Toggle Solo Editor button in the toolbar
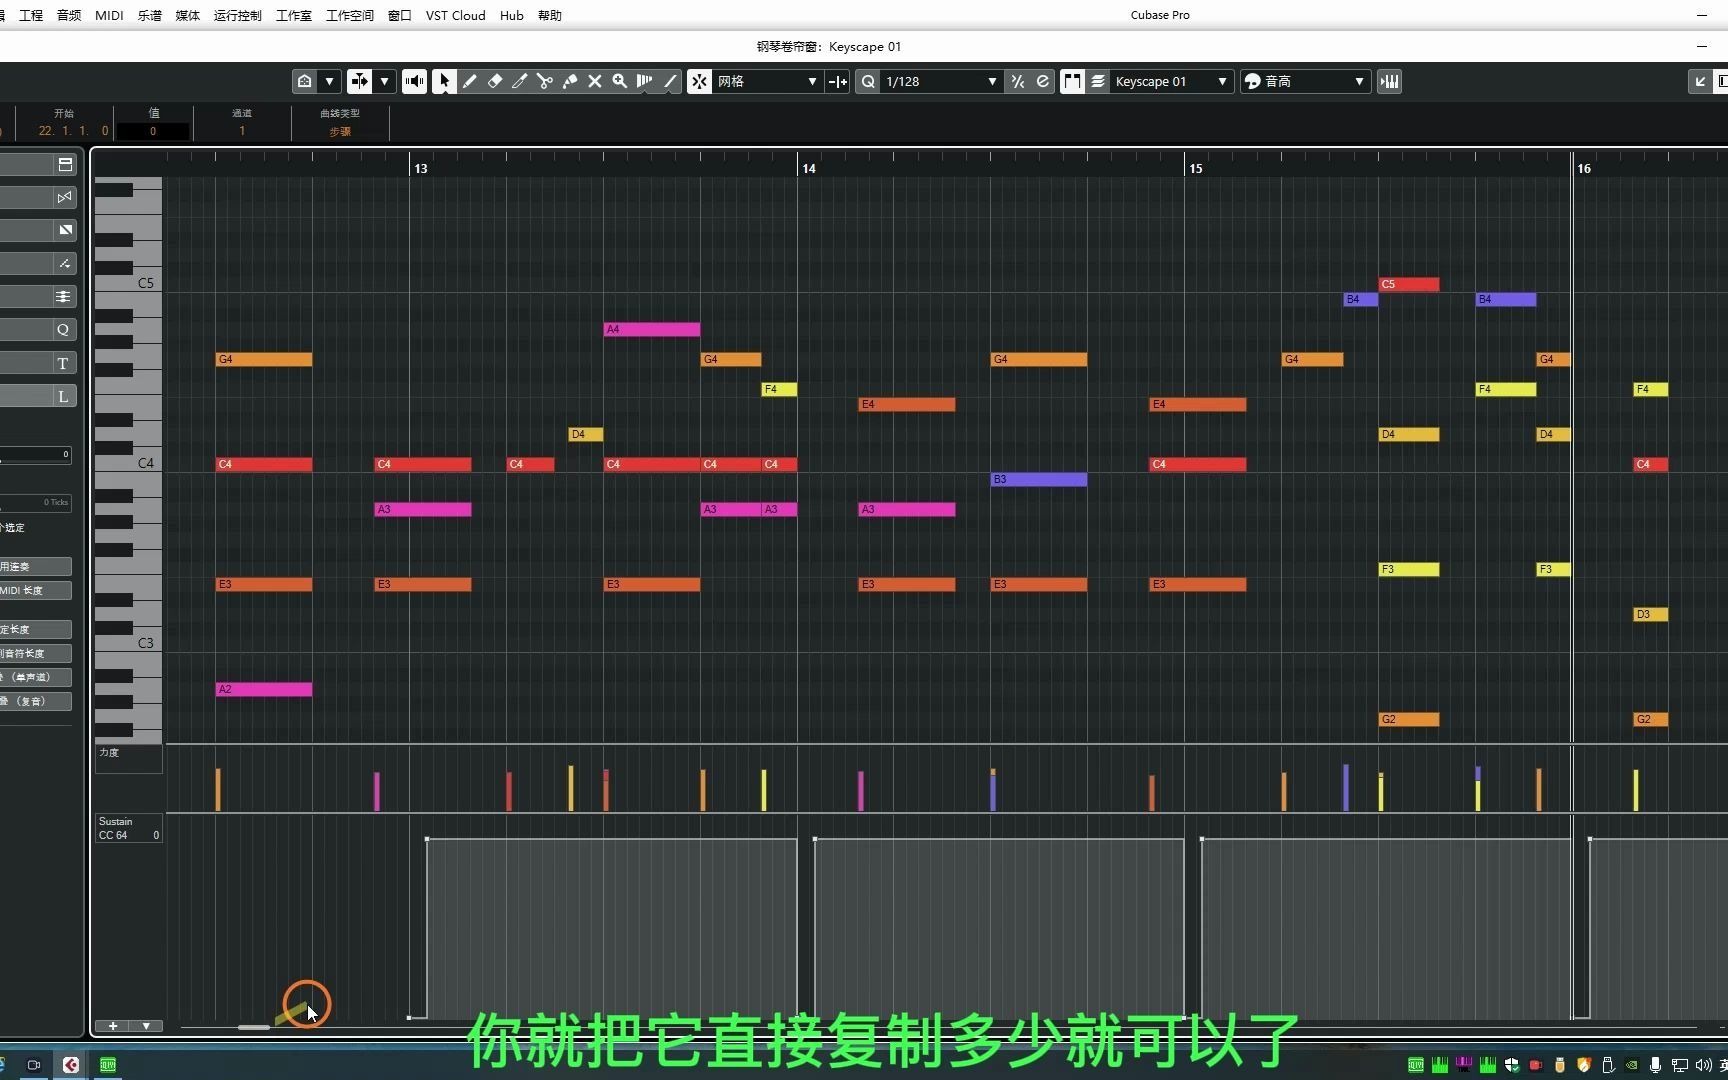This screenshot has height=1080, width=1728. point(305,81)
